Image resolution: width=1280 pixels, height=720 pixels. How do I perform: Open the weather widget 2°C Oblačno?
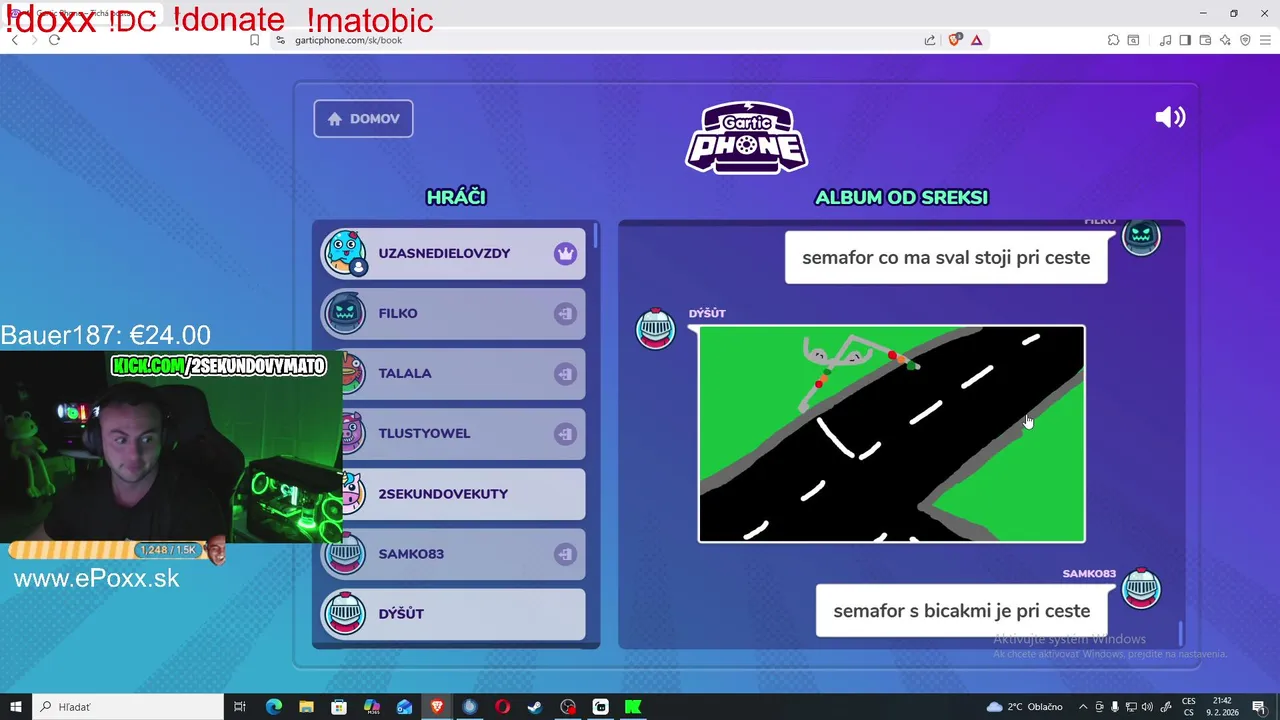[x=1025, y=707]
